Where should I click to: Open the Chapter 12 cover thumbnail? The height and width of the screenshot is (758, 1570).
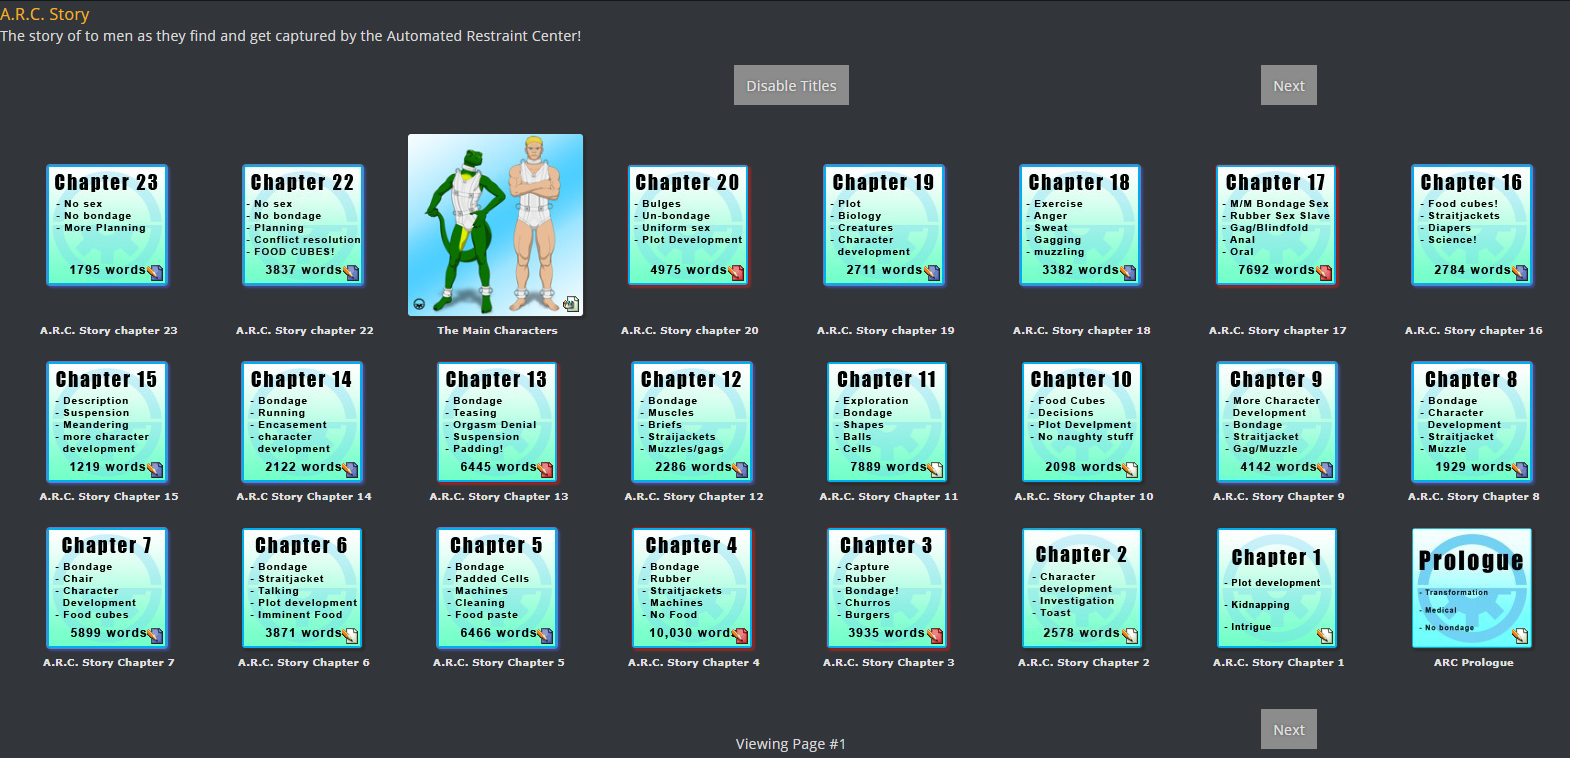[692, 422]
